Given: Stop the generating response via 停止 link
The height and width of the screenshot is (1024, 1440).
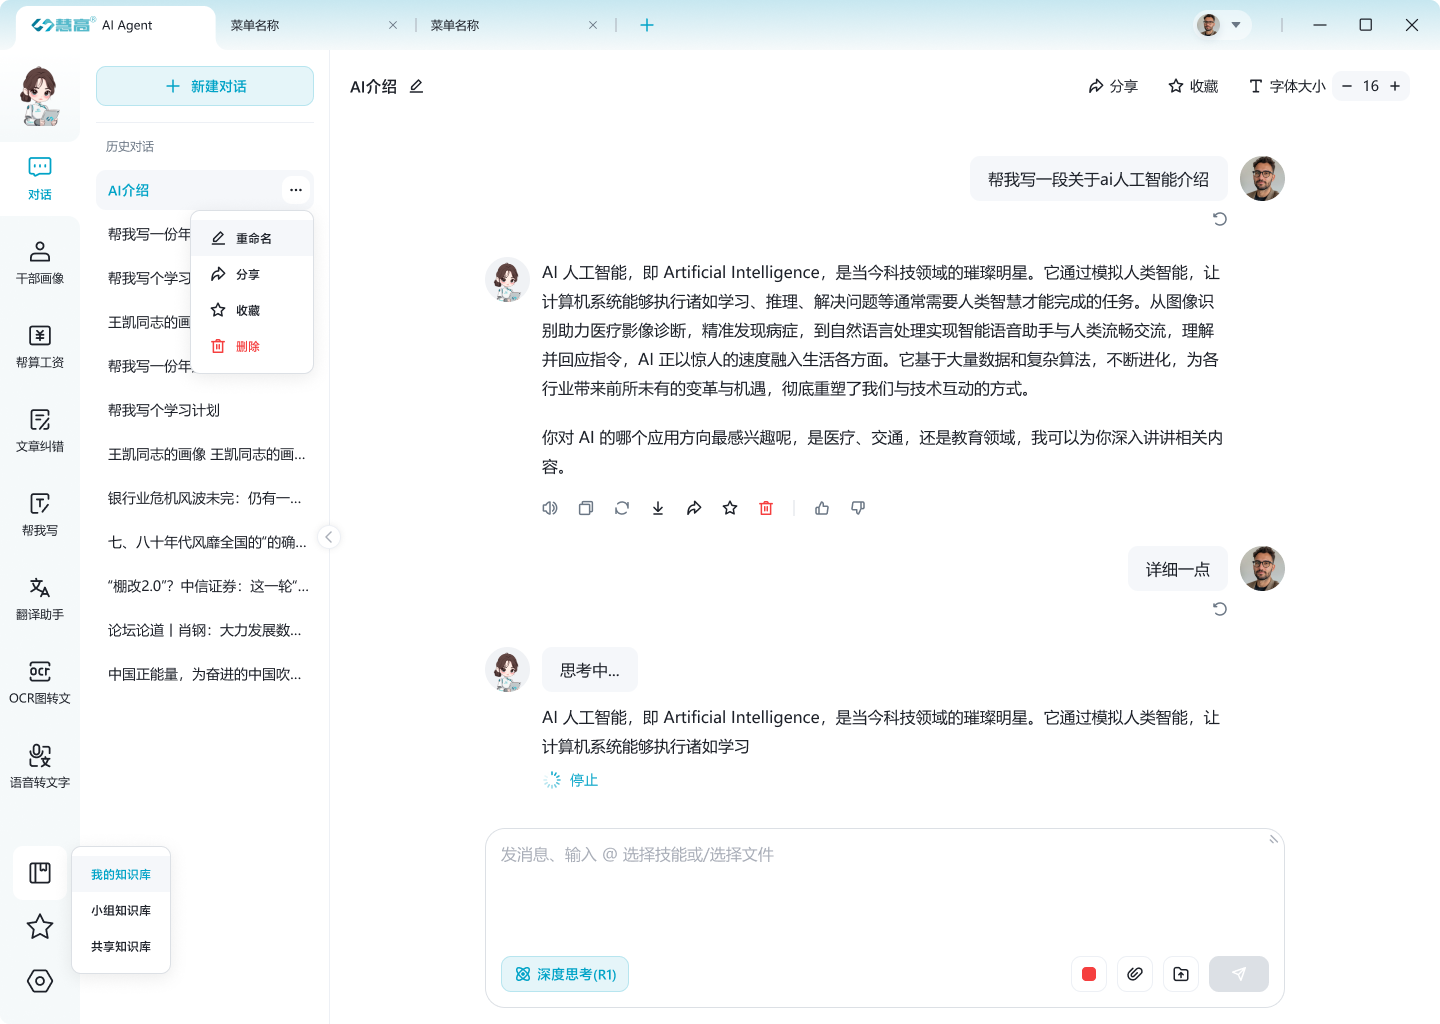Looking at the screenshot, I should [583, 780].
